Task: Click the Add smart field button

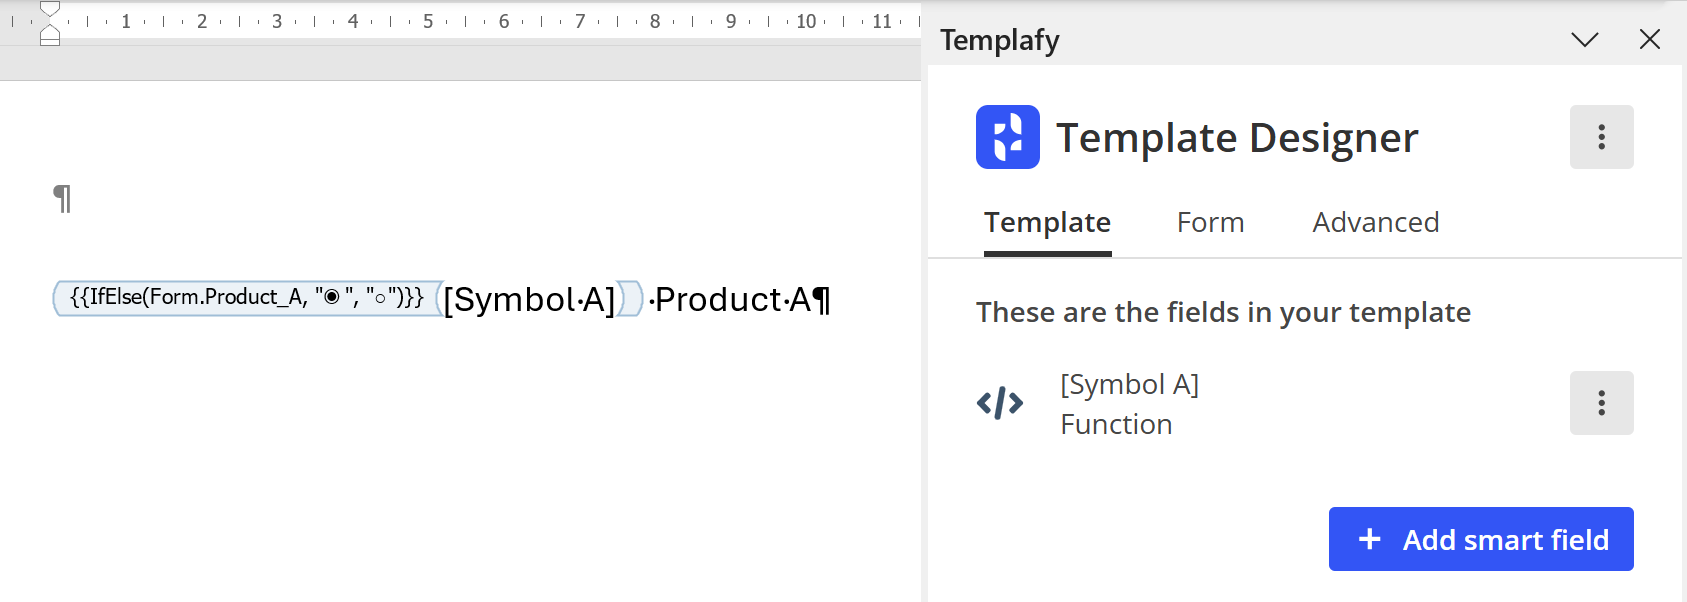Action: (1481, 539)
